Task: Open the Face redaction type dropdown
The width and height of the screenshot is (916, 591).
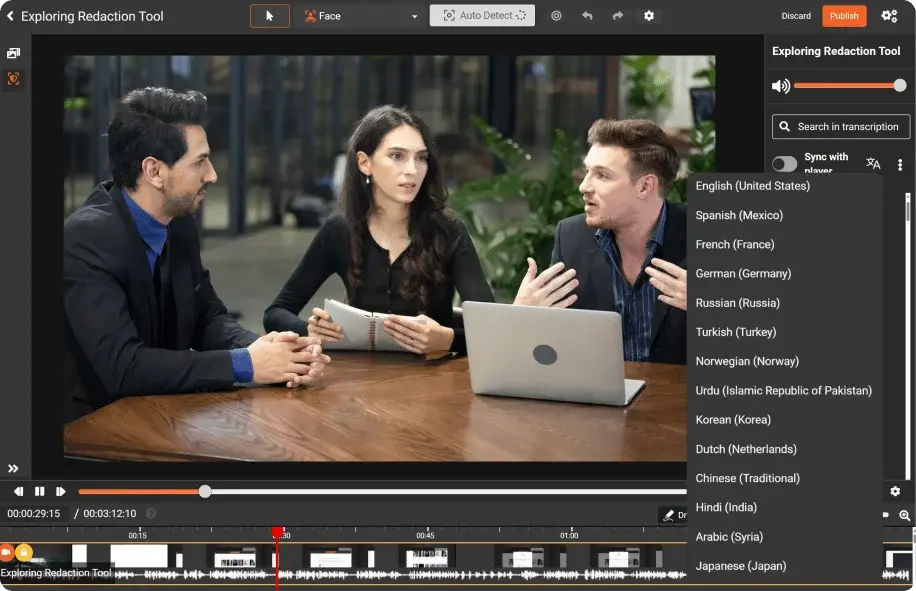Action: tap(361, 16)
